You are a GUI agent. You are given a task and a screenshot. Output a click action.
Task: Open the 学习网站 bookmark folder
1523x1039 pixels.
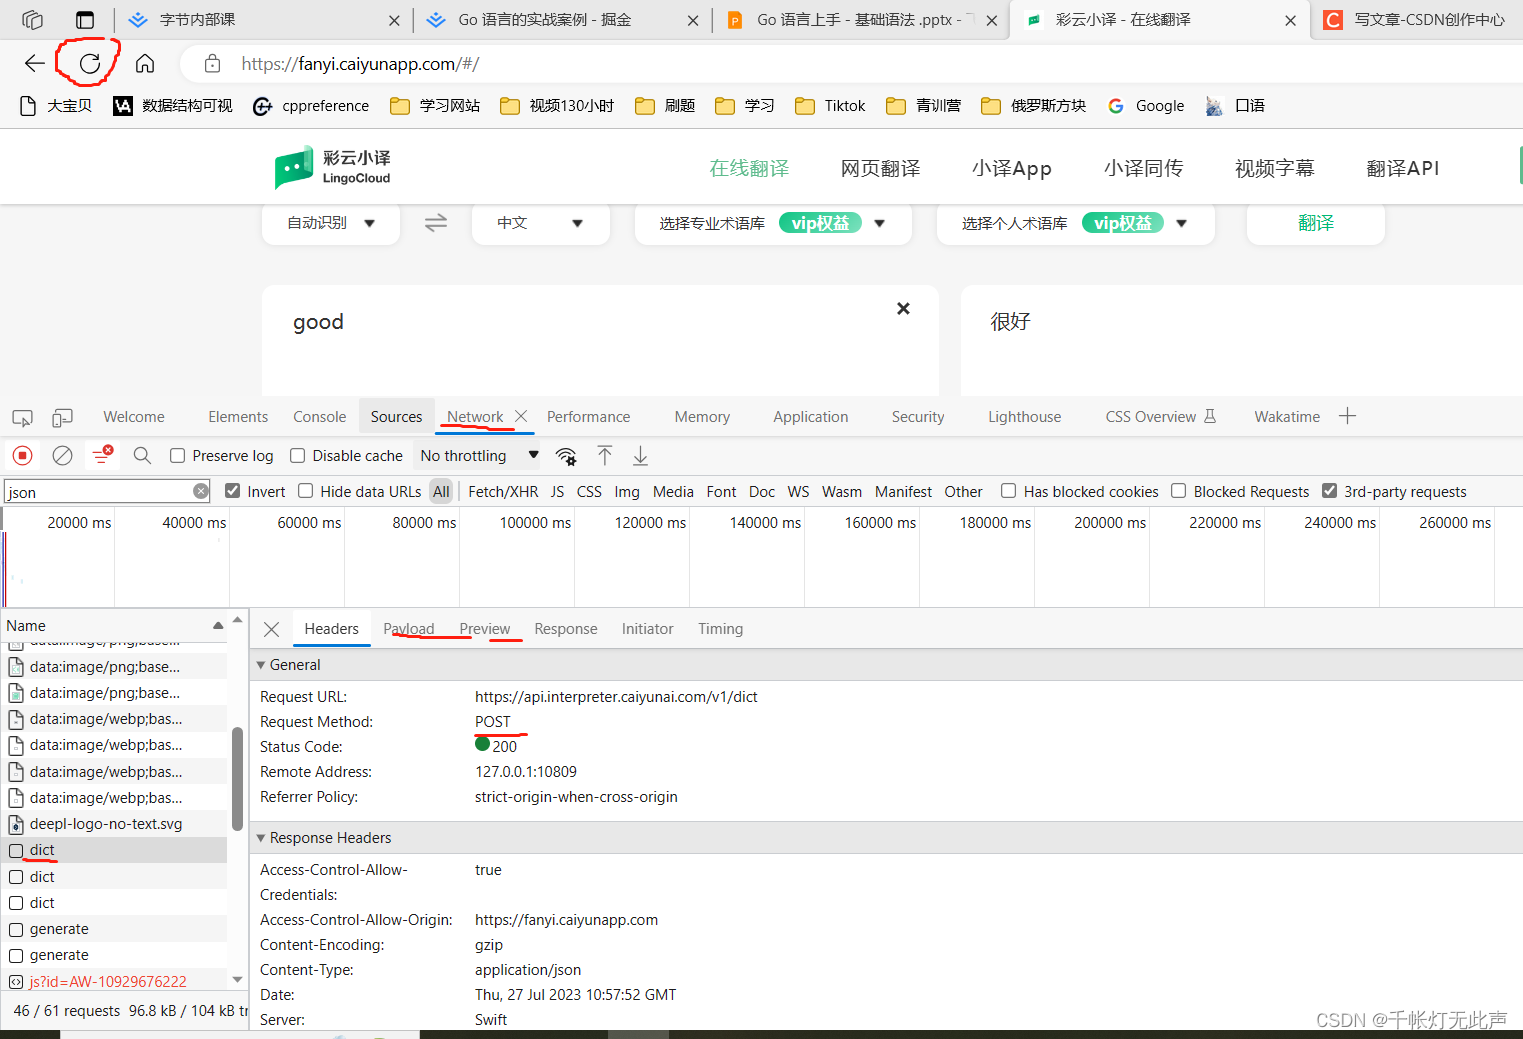coord(435,106)
